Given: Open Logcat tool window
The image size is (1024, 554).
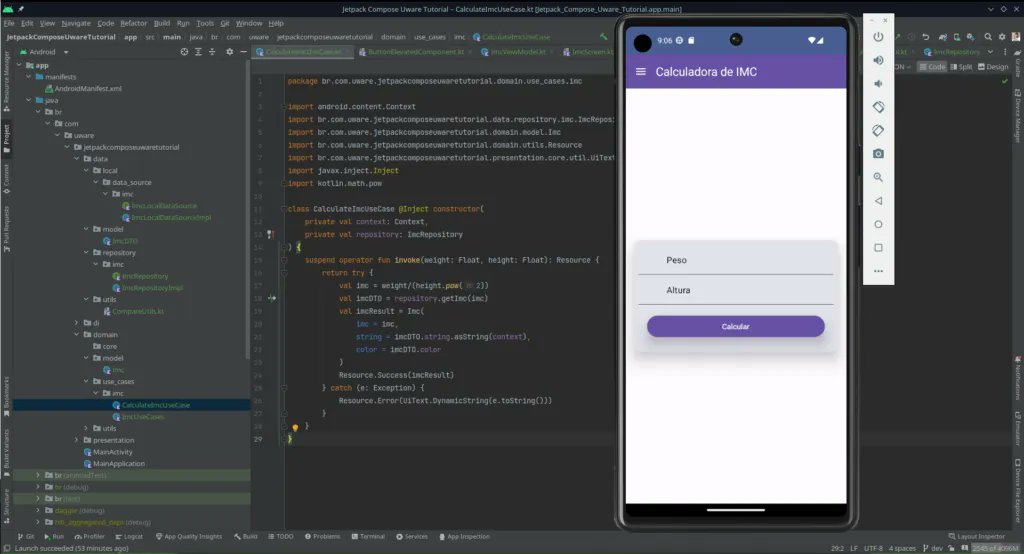Looking at the screenshot, I should [x=129, y=536].
